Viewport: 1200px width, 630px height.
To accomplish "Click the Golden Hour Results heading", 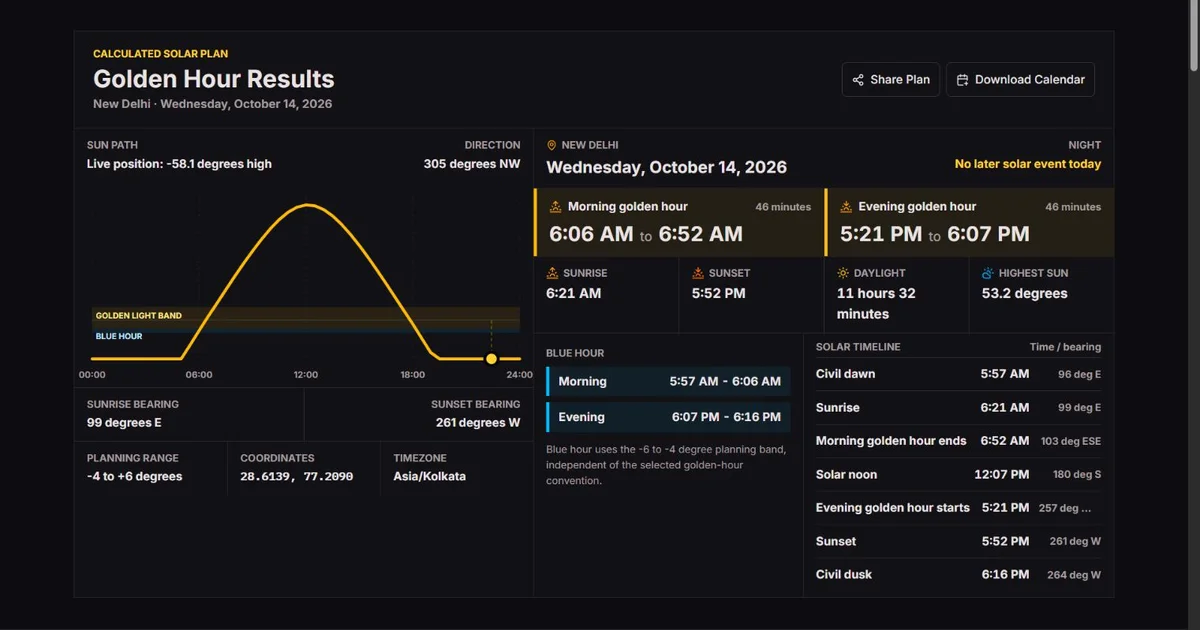I will click(214, 79).
